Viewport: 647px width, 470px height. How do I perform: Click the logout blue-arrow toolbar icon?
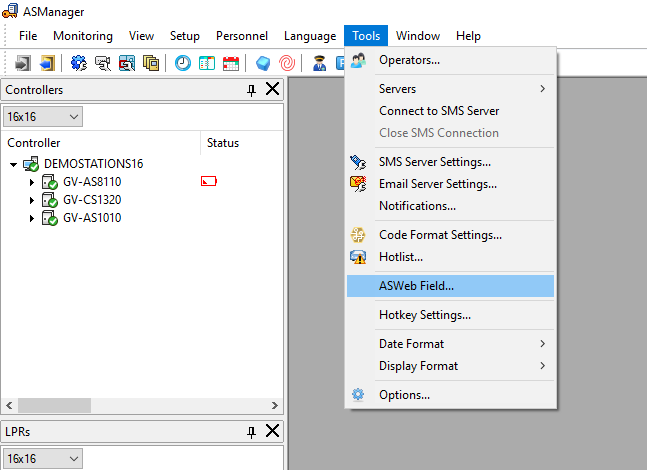coord(47,63)
